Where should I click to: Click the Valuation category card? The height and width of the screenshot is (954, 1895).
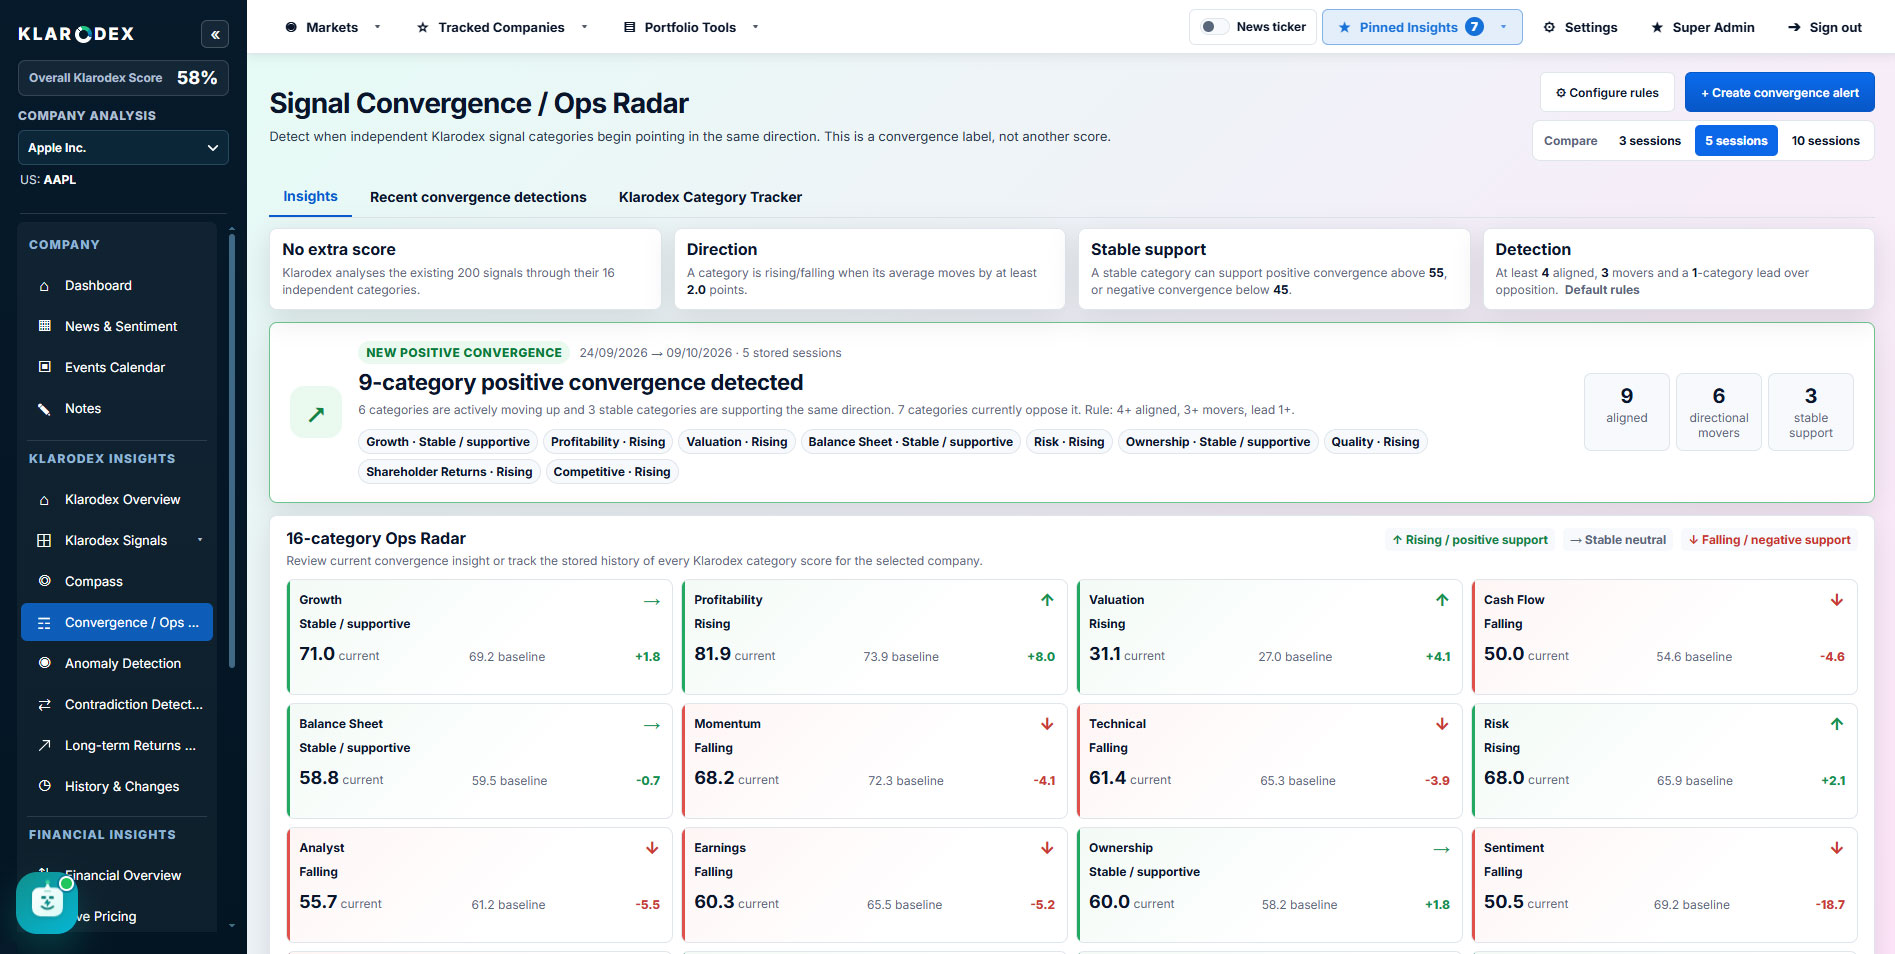(1269, 637)
